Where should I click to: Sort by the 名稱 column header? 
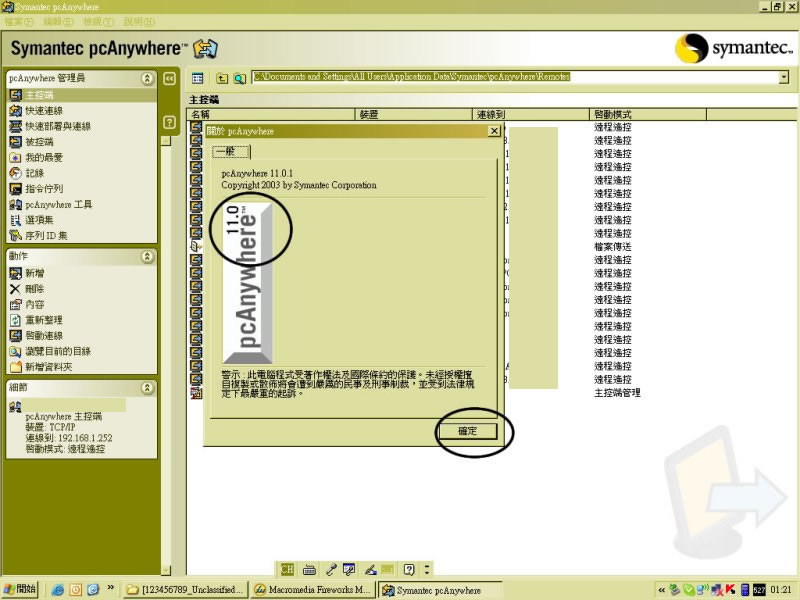click(x=271, y=114)
